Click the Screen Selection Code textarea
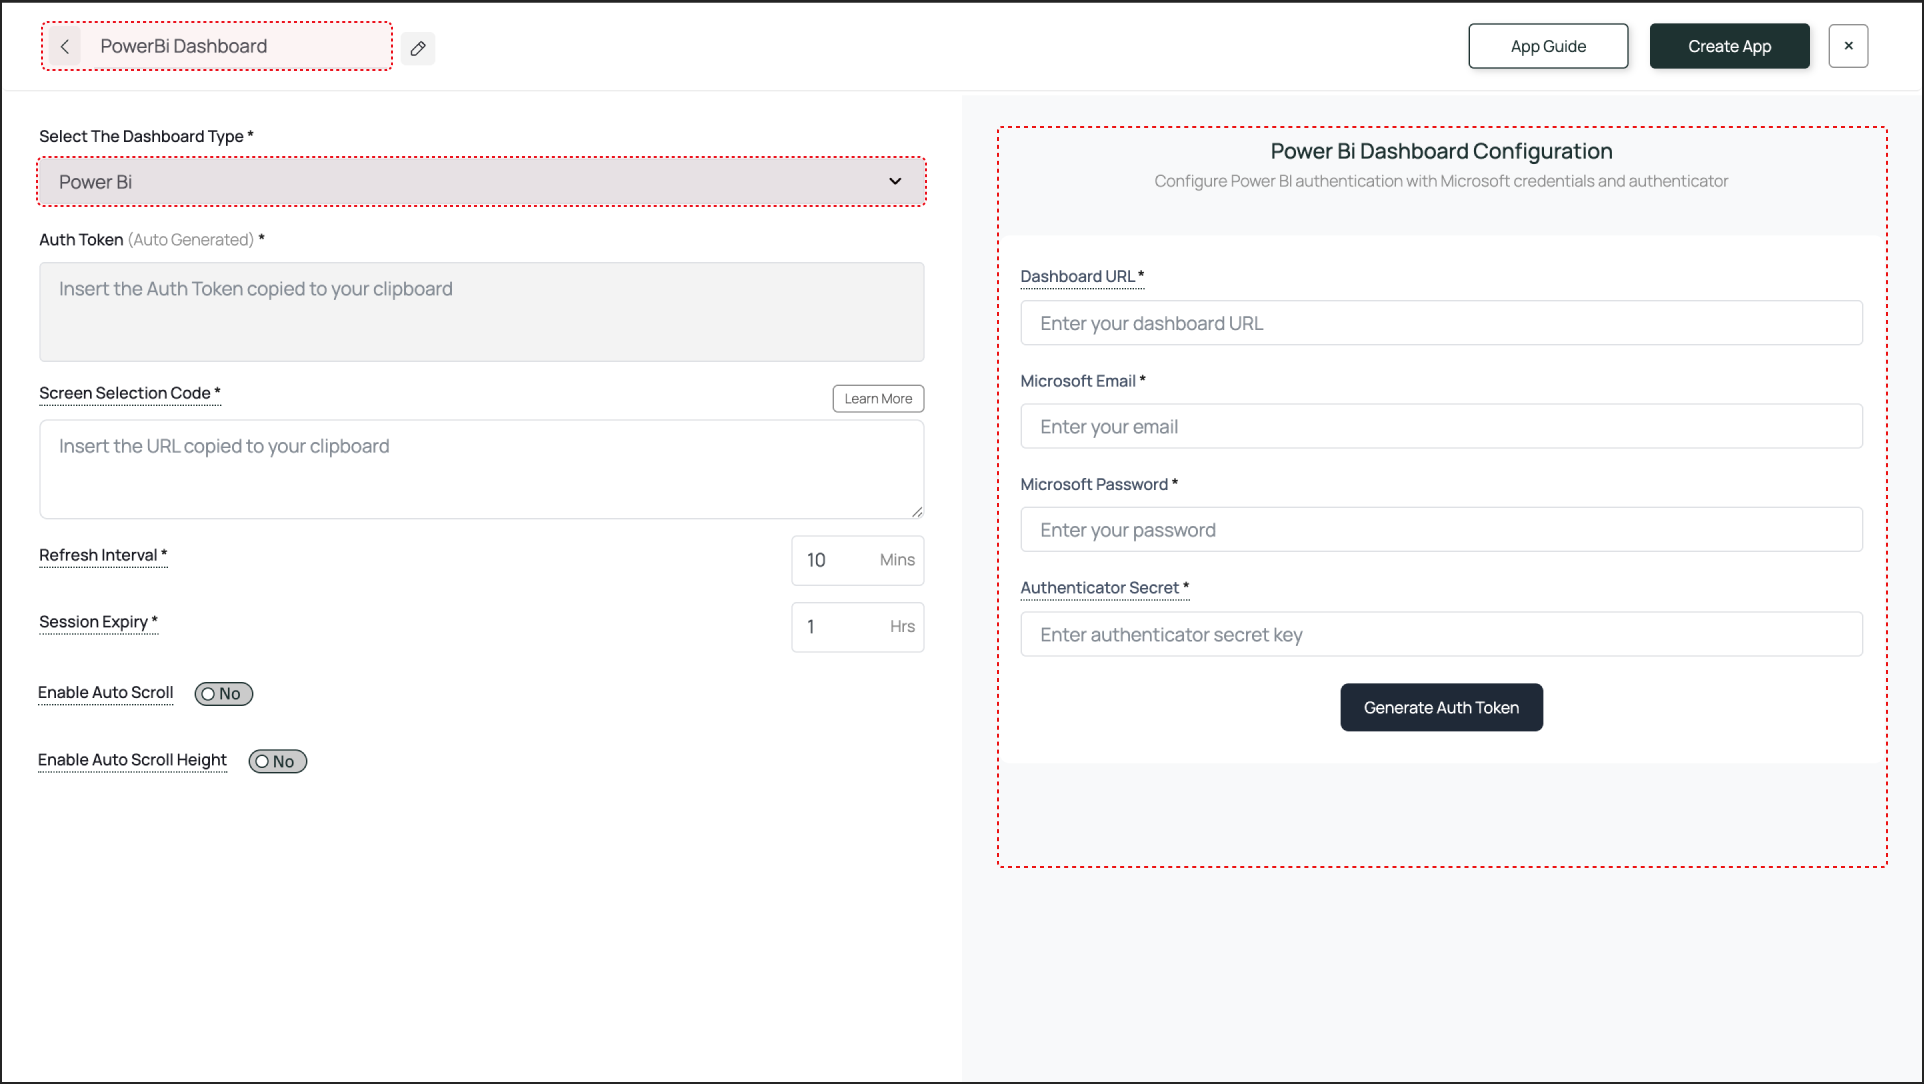The height and width of the screenshot is (1084, 1924). tap(481, 469)
